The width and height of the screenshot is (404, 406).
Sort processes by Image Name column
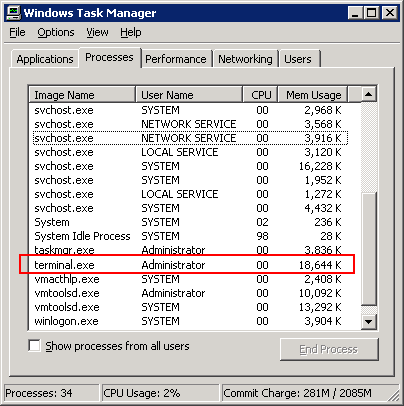coord(82,95)
